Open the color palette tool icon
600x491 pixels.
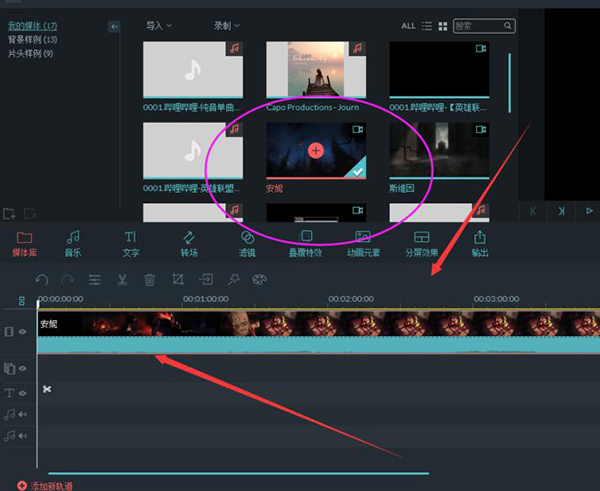point(259,281)
